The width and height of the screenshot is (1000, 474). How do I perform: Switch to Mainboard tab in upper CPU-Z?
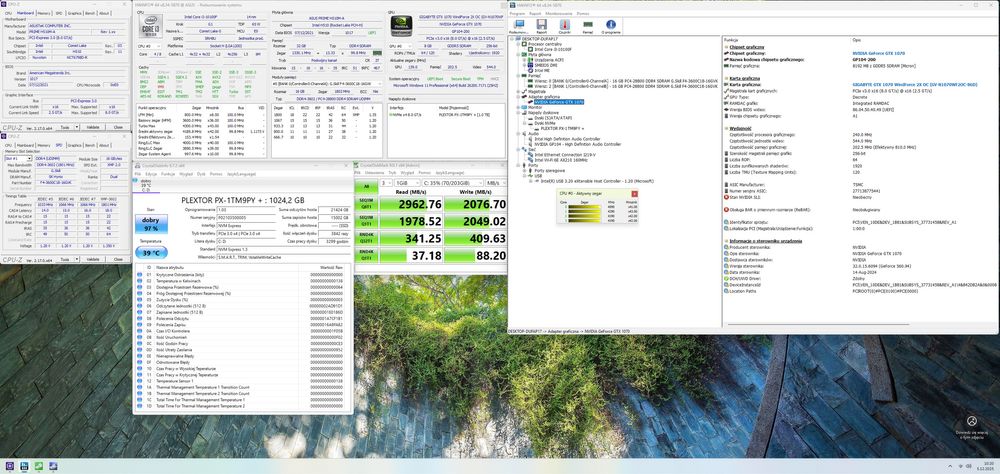pyautogui.click(x=26, y=13)
